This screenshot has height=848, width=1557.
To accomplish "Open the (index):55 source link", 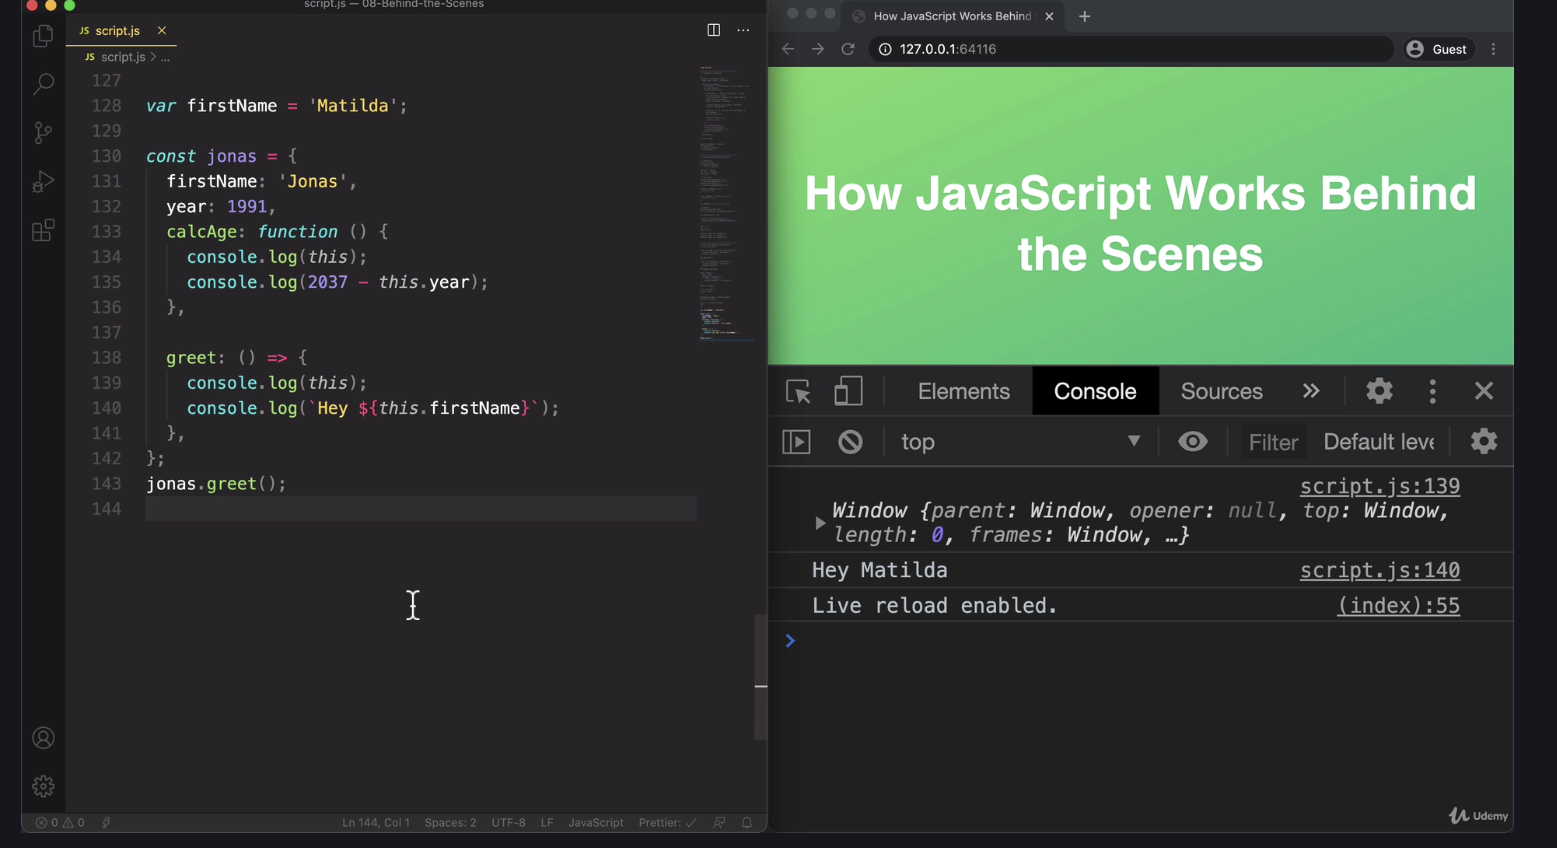I will [1398, 606].
